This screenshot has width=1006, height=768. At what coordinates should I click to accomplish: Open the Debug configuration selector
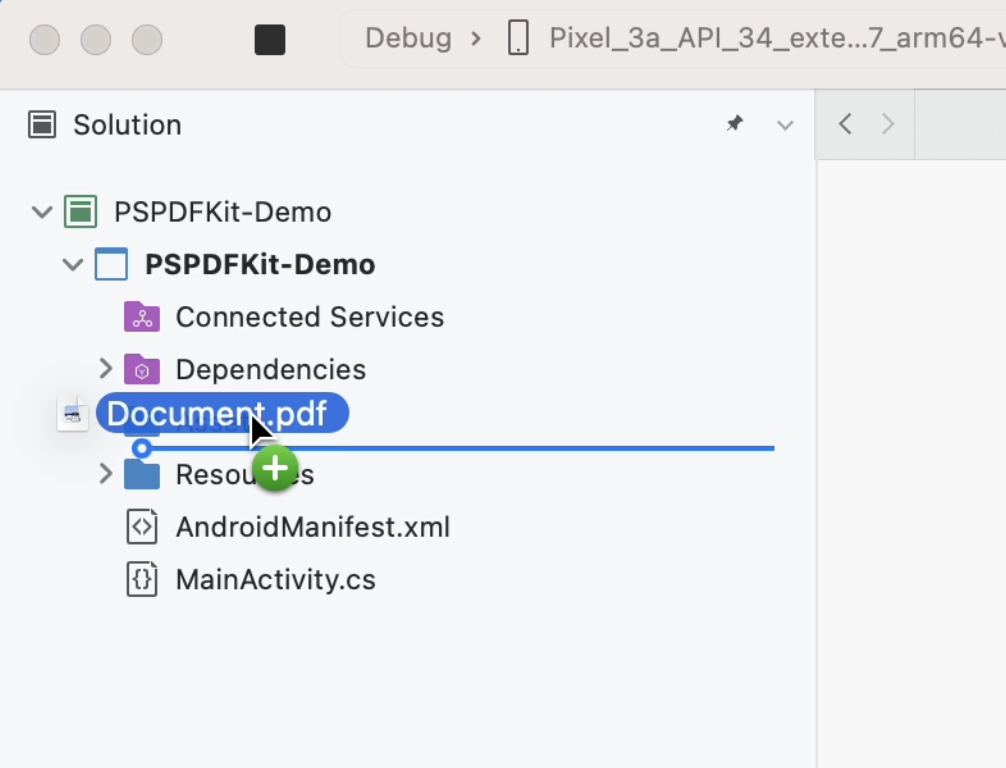408,38
